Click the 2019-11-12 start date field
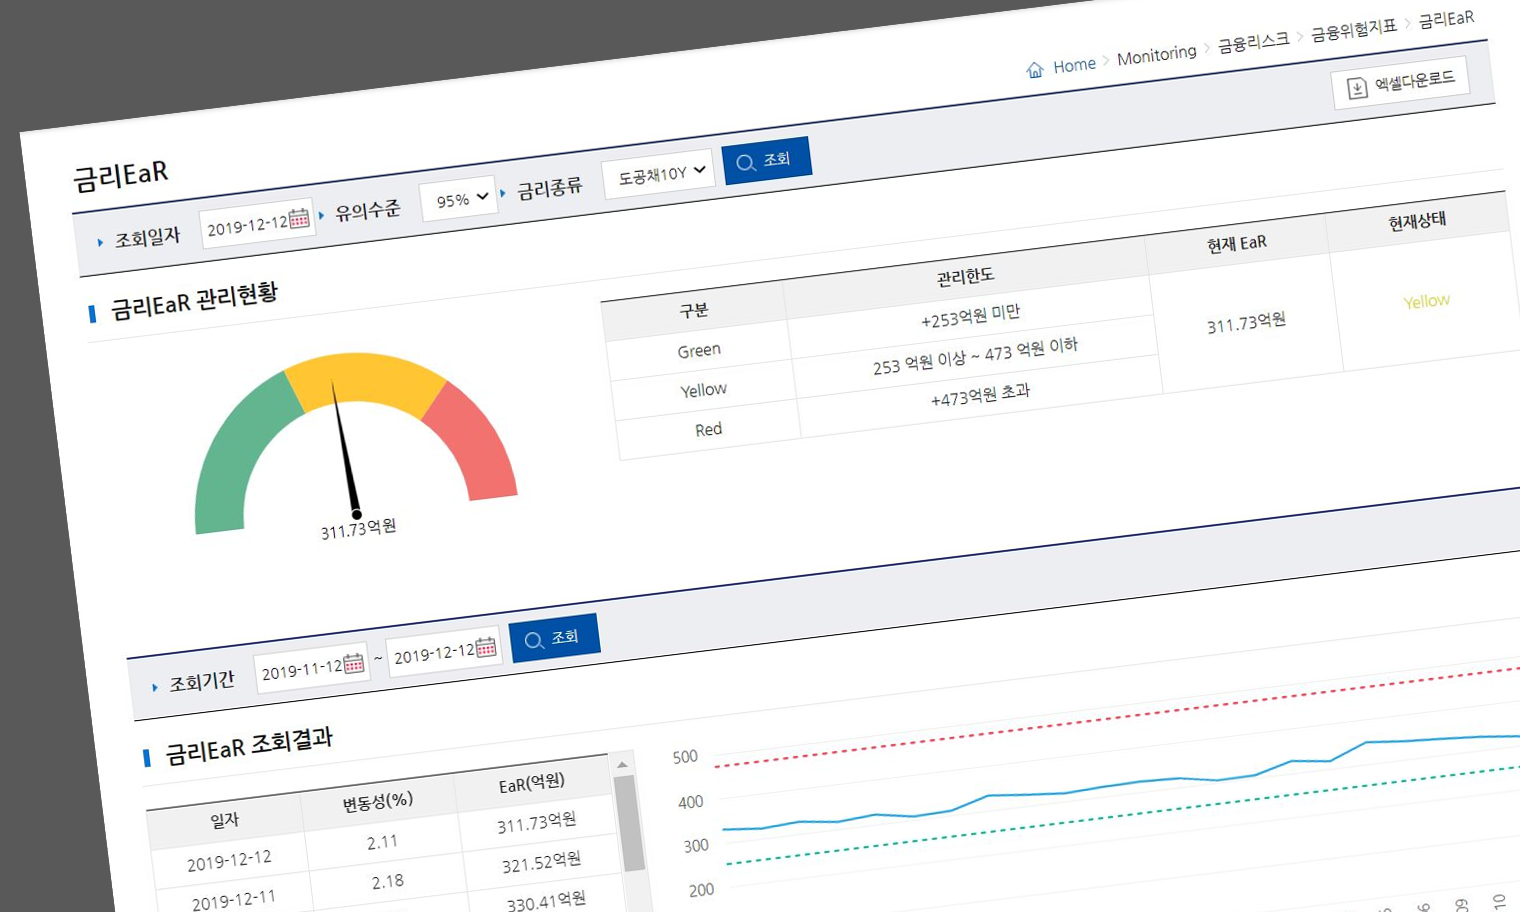 tap(312, 668)
